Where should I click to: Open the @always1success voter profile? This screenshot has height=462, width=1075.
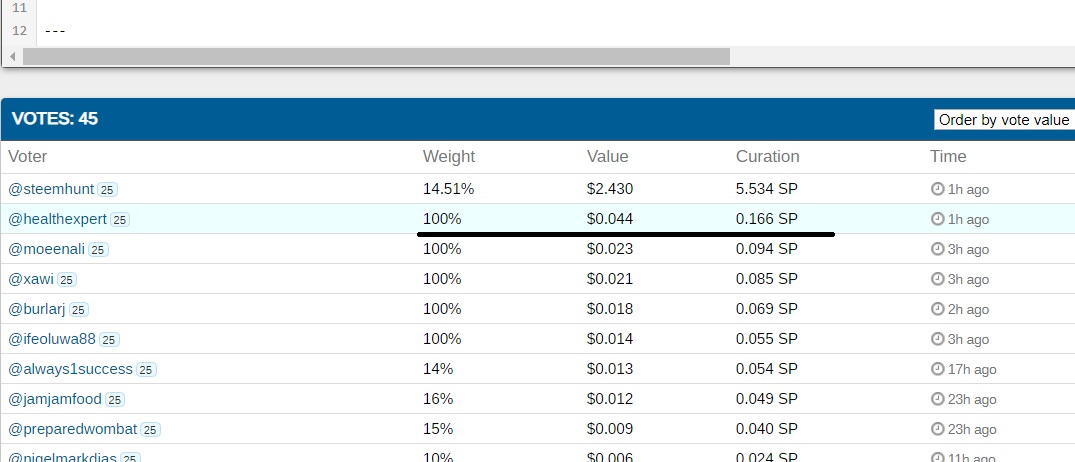70,369
